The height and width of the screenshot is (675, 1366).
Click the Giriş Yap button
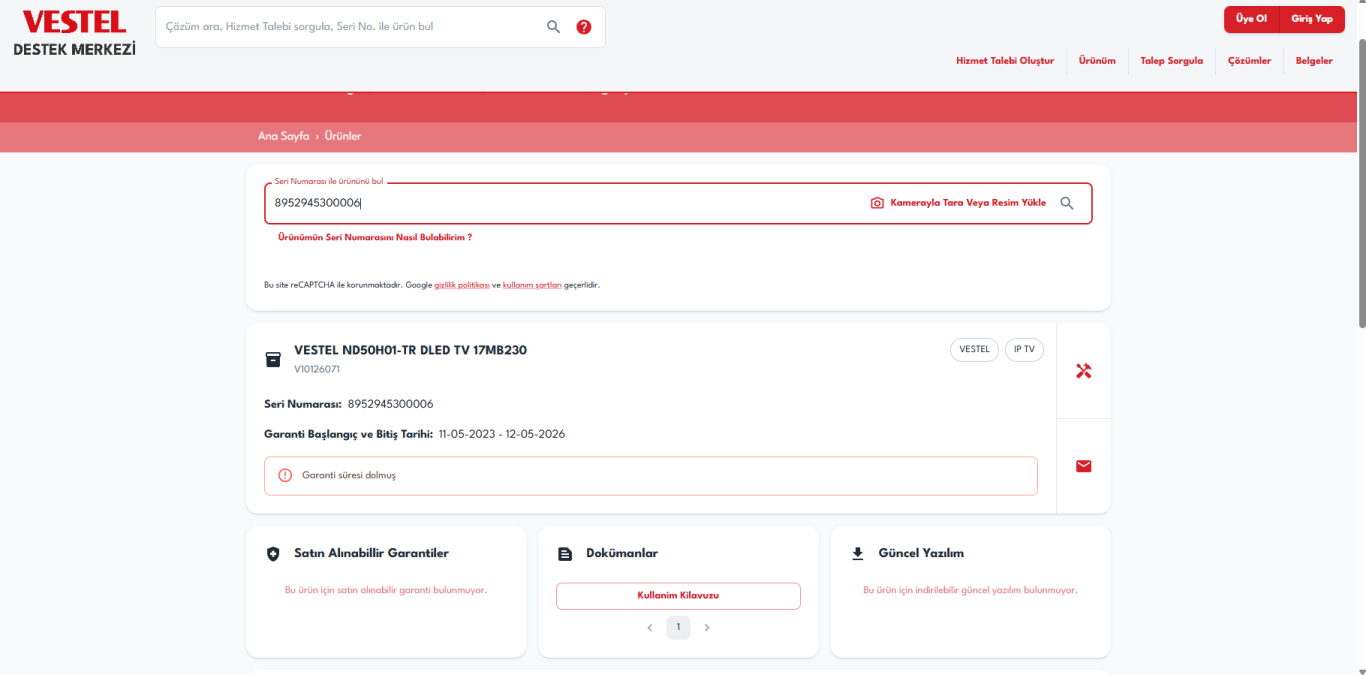click(x=1312, y=19)
